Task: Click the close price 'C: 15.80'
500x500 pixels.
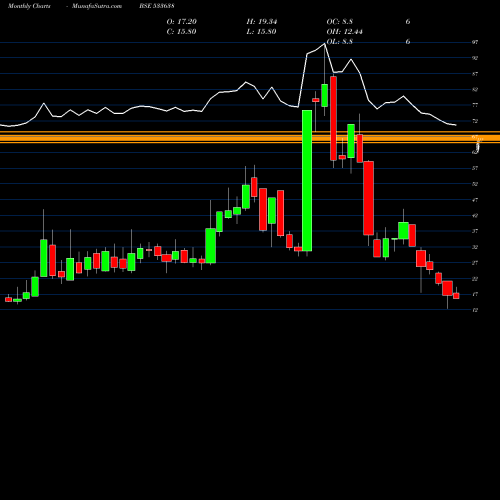Action: click(181, 32)
